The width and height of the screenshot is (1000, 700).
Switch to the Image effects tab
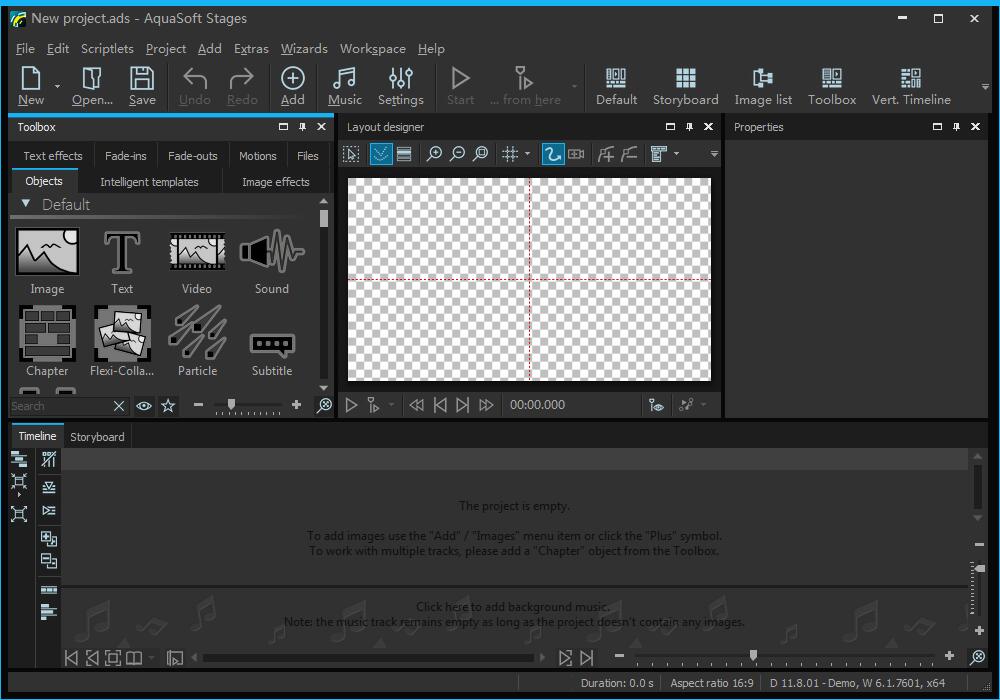275,182
